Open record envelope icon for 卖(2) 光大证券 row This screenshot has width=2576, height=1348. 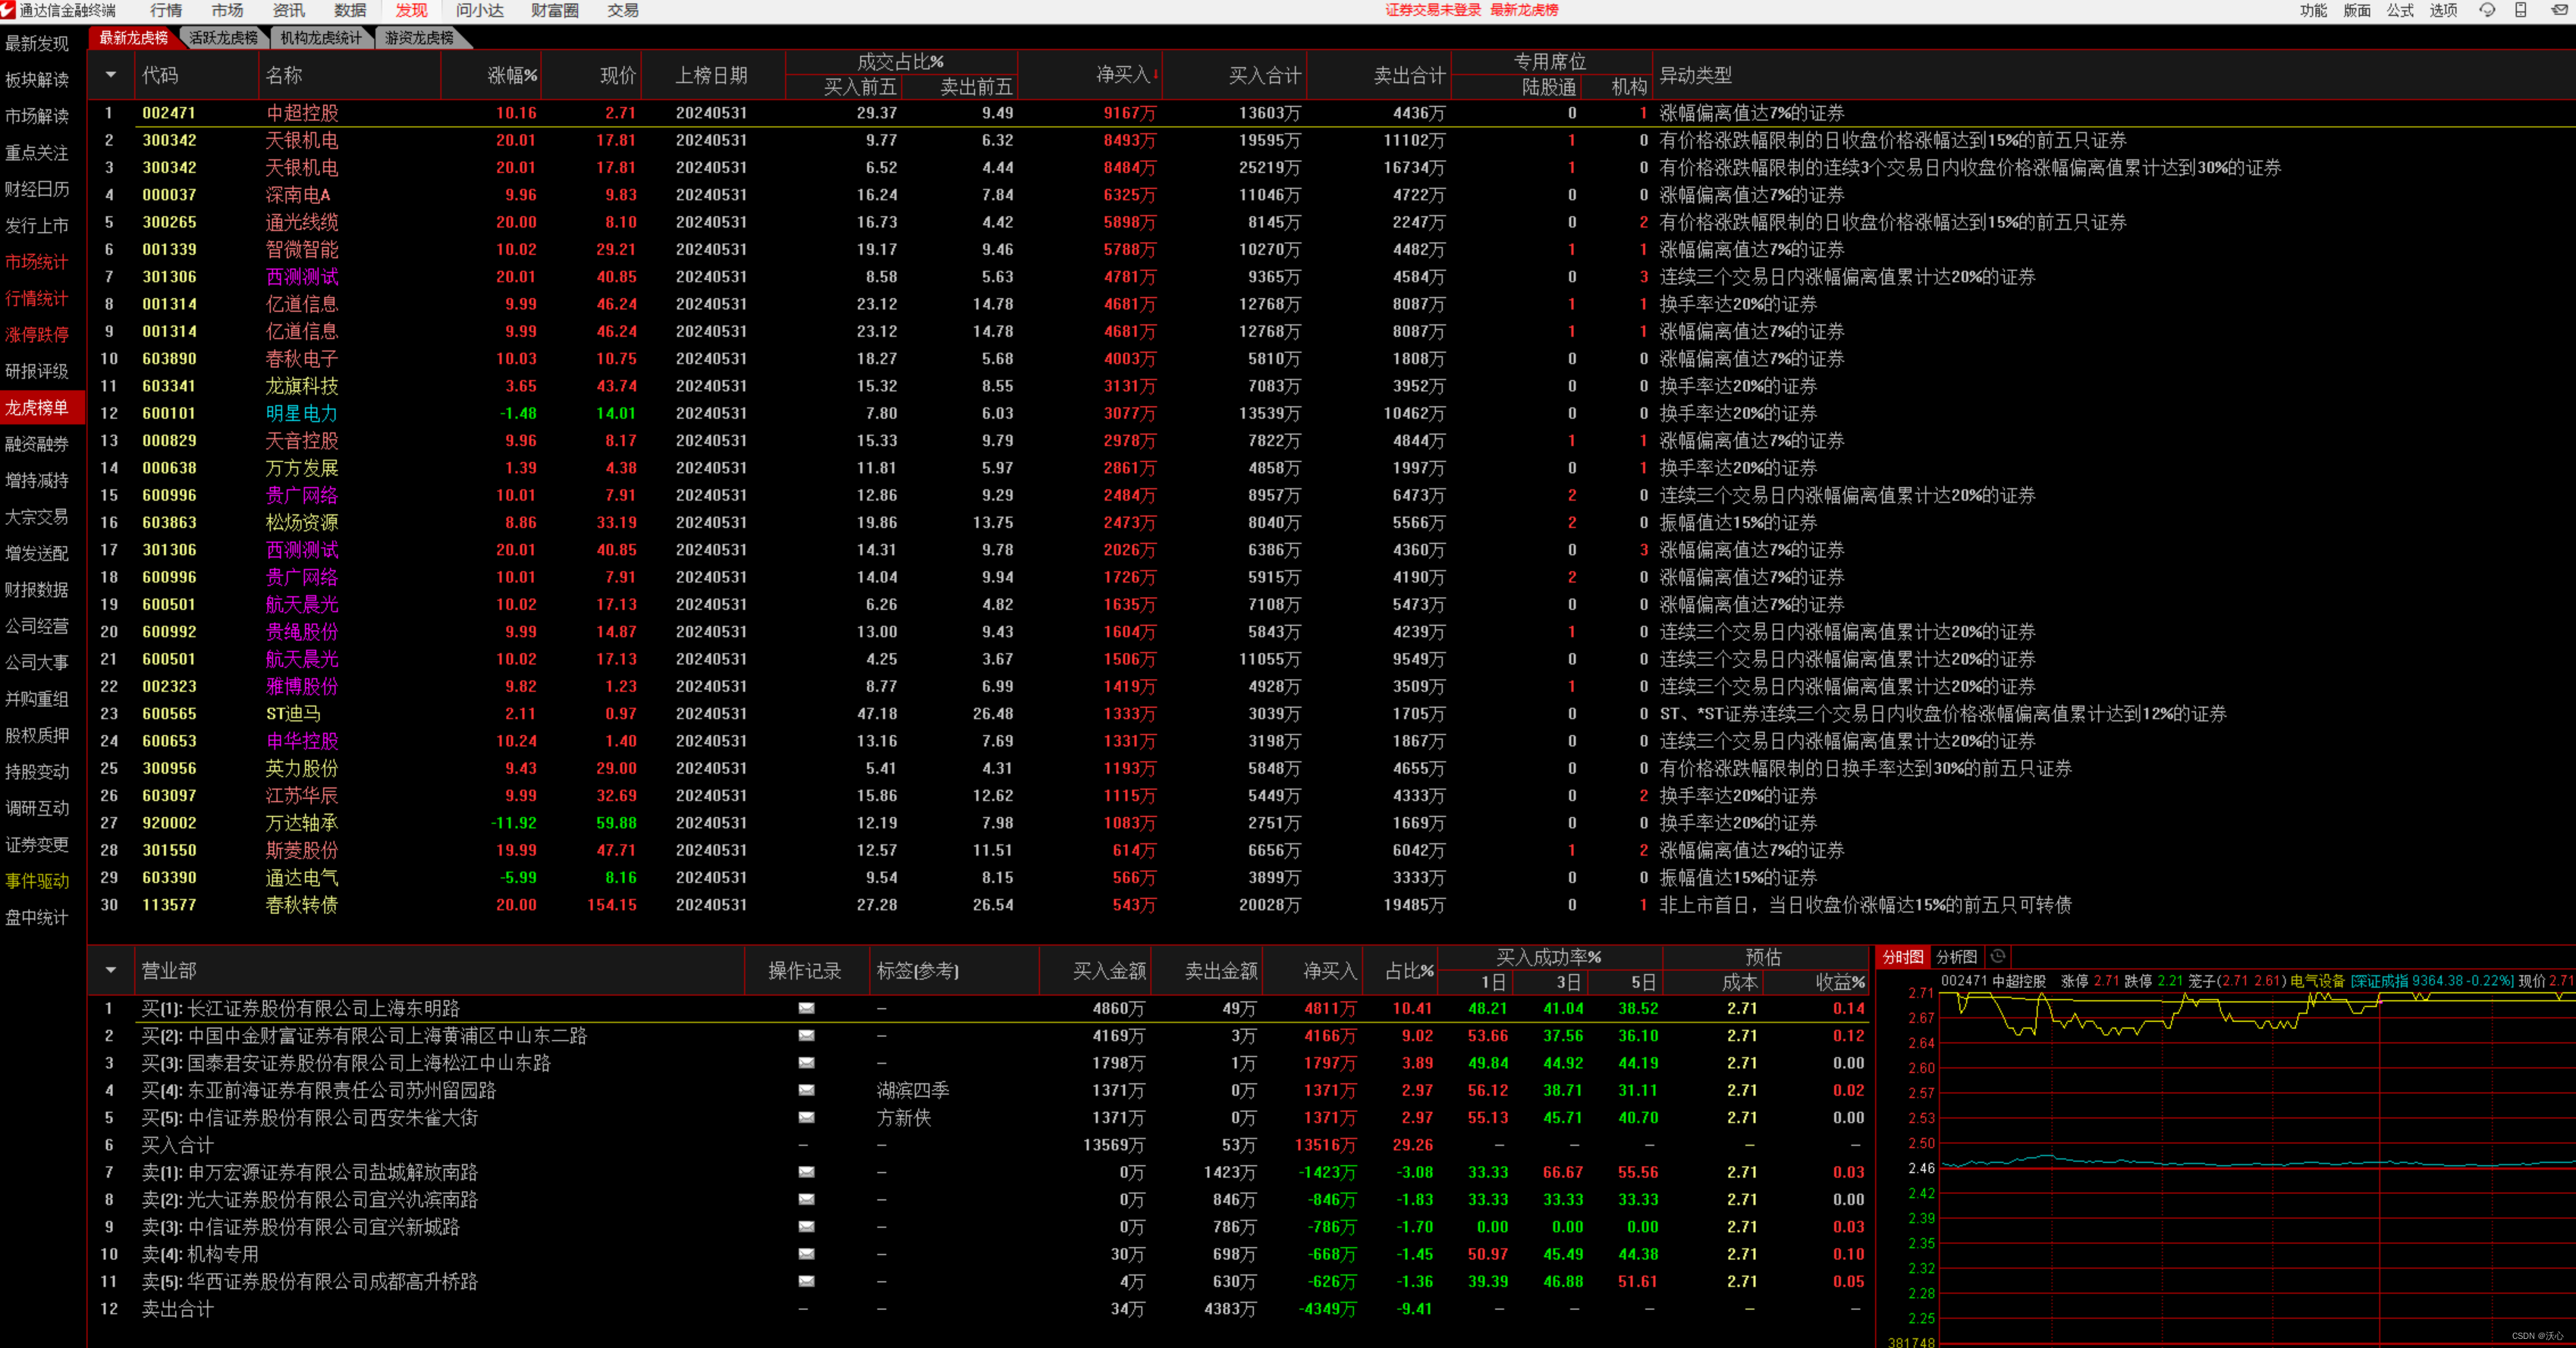(806, 1199)
